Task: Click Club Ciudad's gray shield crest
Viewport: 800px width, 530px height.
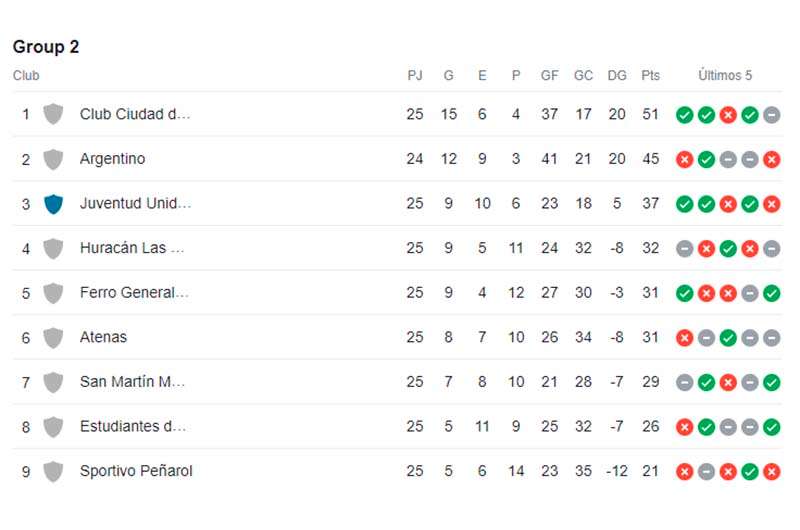Action: 54,114
